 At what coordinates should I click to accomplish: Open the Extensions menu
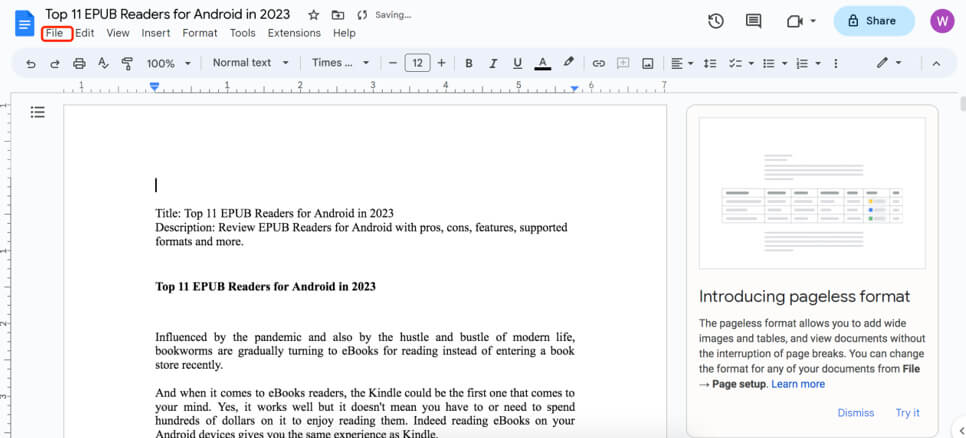(294, 33)
